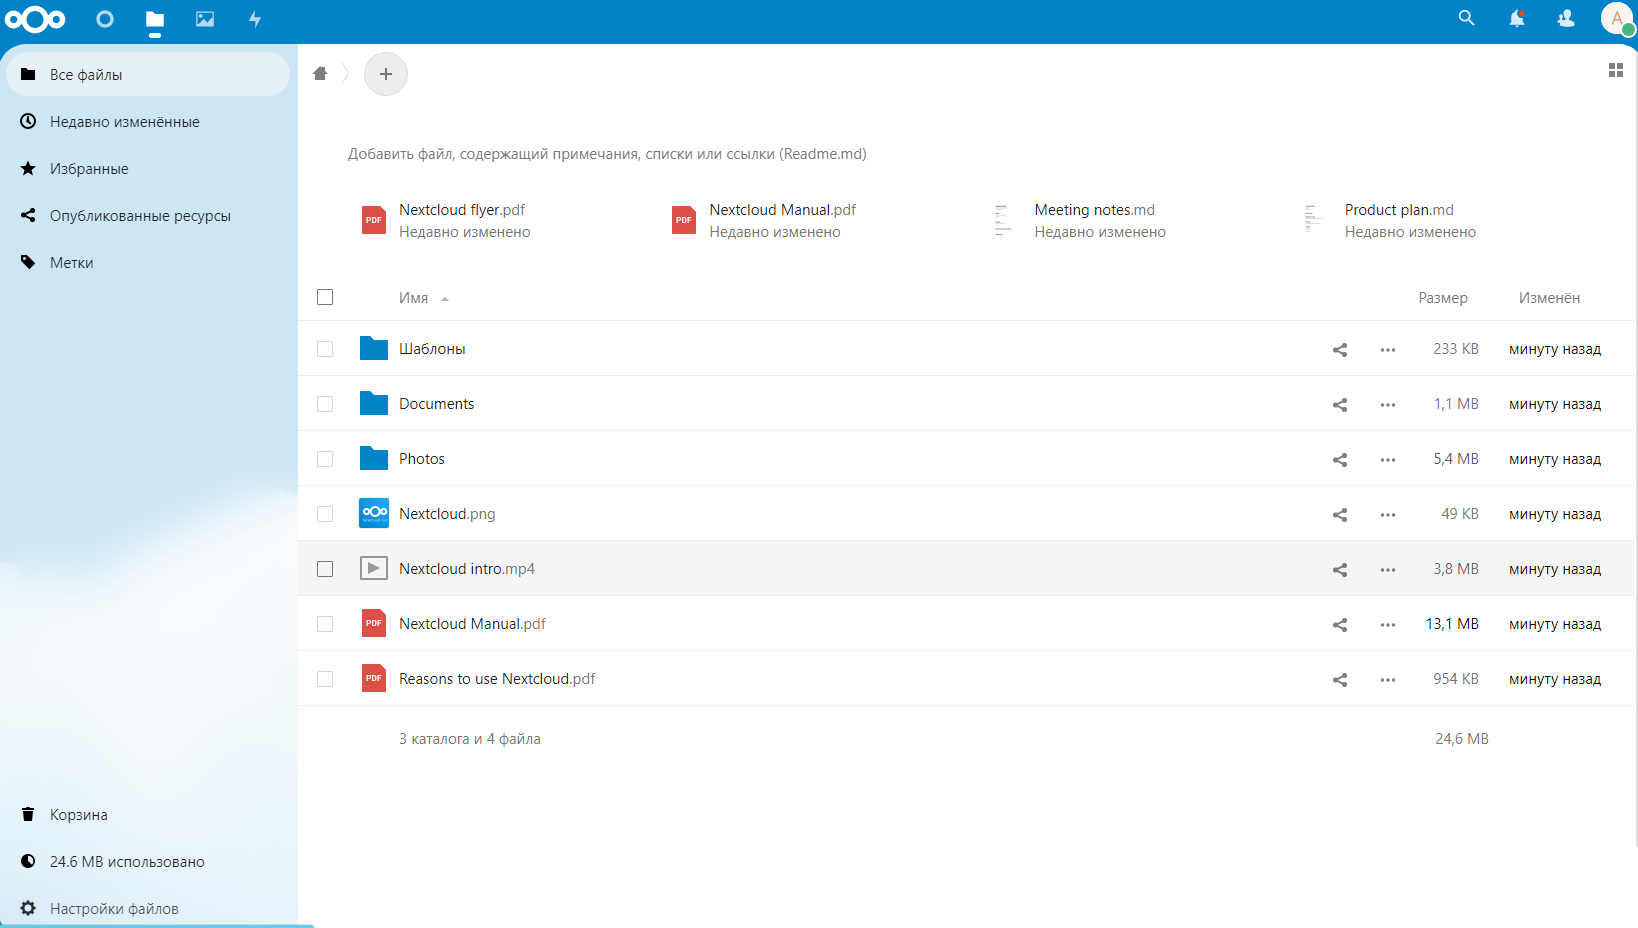1638x928 pixels.
Task: Open the three-dot menu for Шаблоны folder
Action: pyautogui.click(x=1388, y=350)
